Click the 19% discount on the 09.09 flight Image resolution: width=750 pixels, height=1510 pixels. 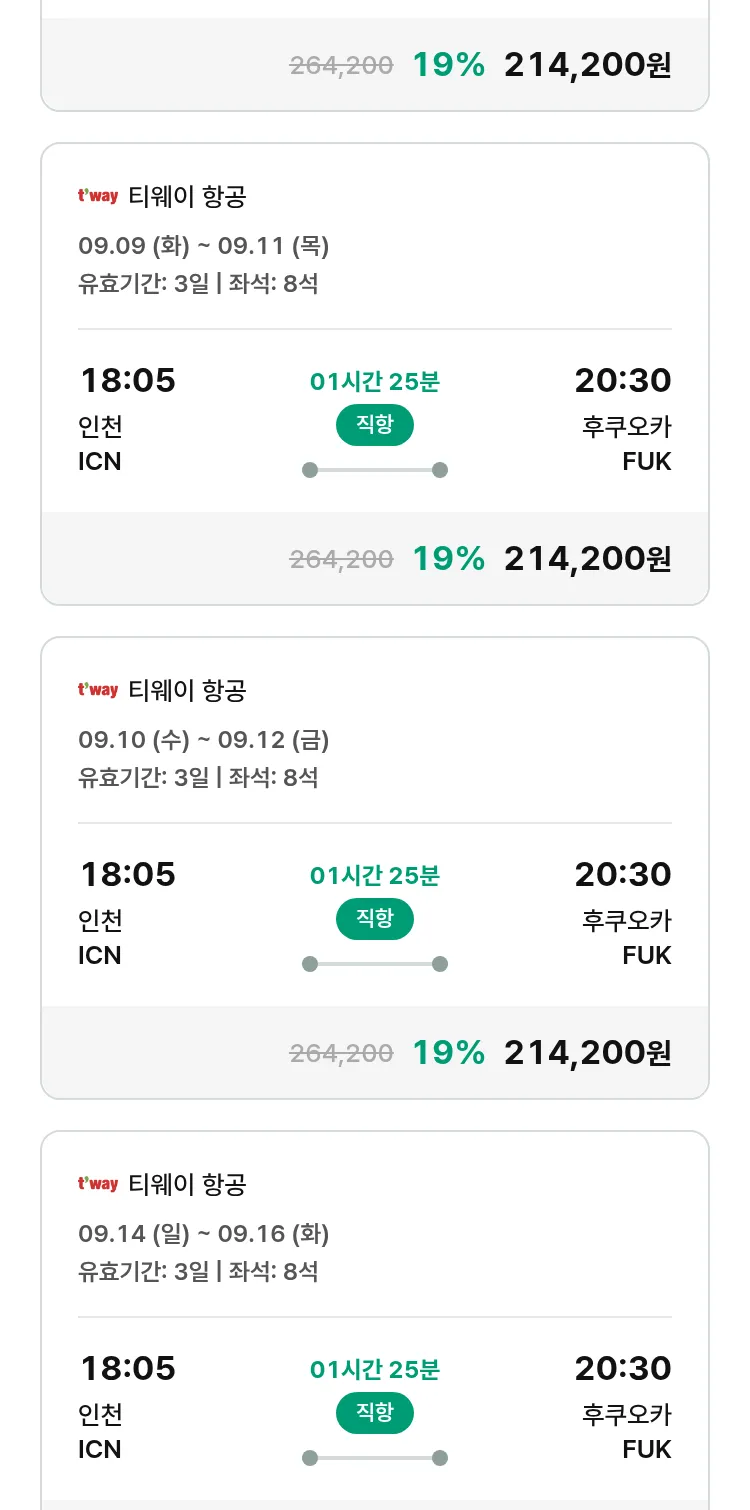click(x=449, y=559)
